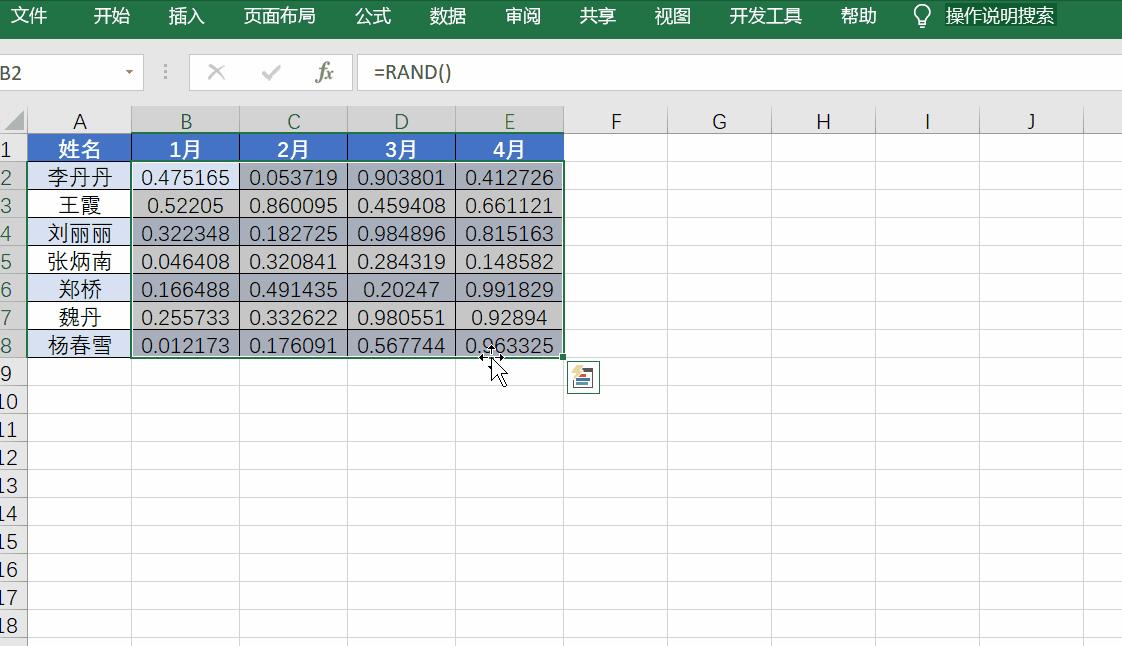1122x646 pixels.
Task: Switch to the 审阅 ribbon tab
Action: 521,15
